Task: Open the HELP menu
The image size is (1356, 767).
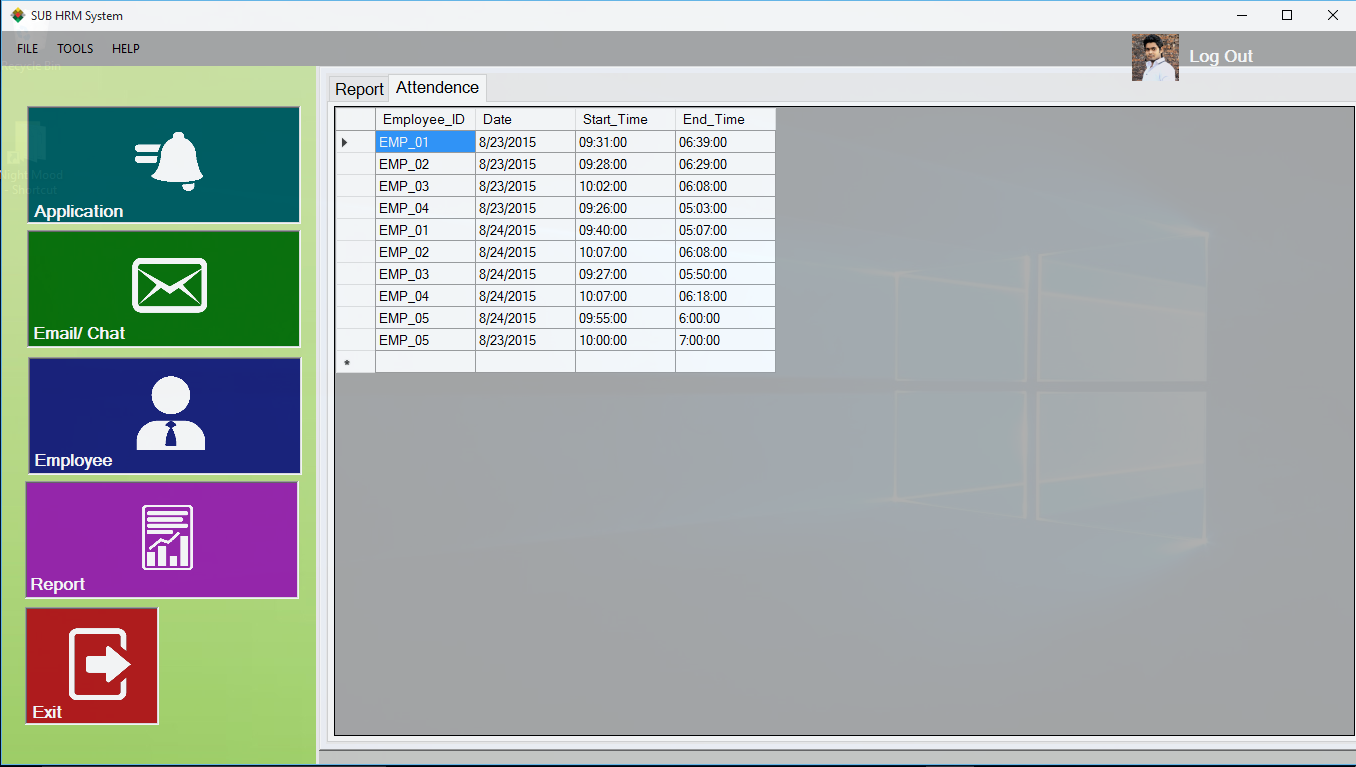Action: point(126,48)
